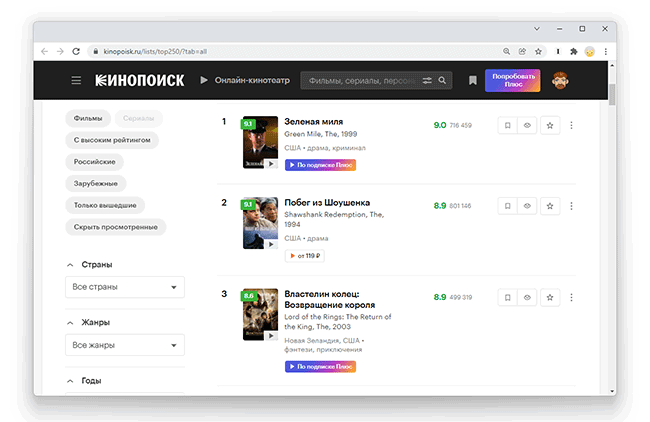Bookmark this page with browser star

click(x=538, y=51)
